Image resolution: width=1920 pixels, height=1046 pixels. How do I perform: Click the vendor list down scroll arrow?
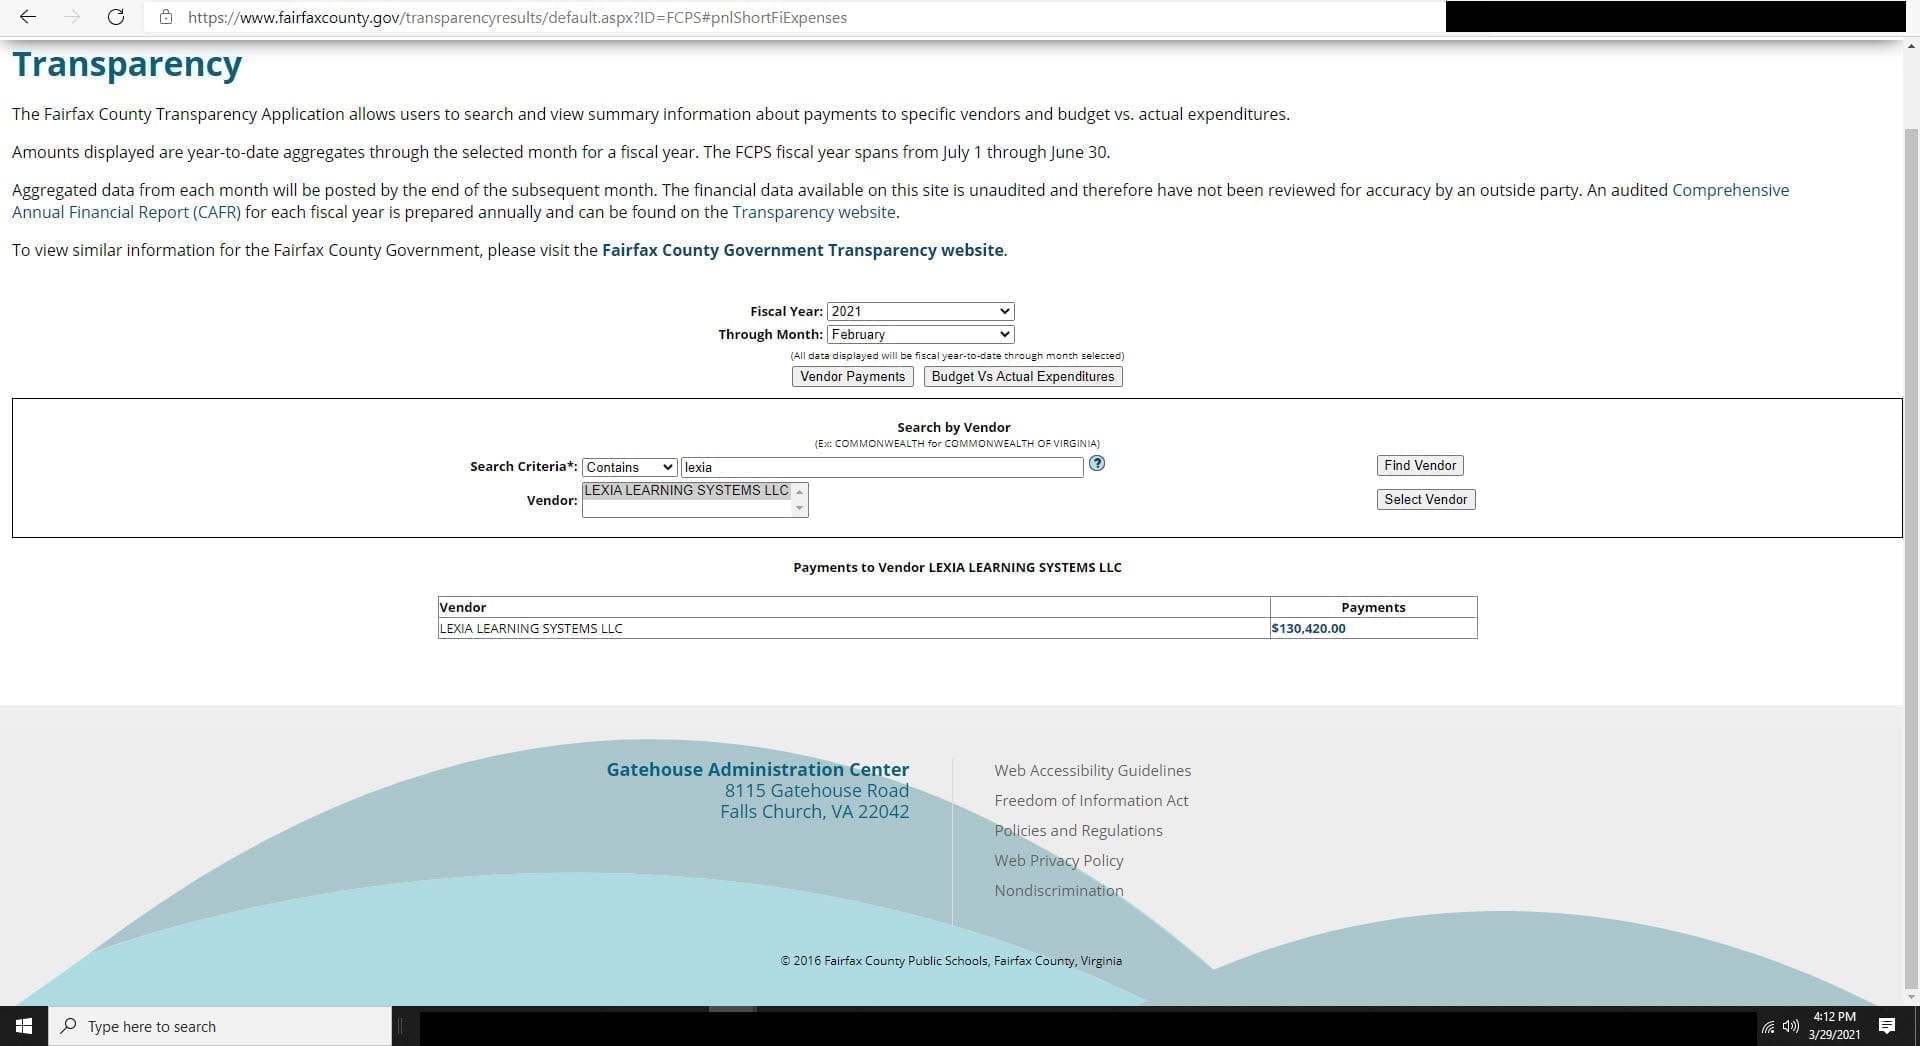click(x=799, y=509)
